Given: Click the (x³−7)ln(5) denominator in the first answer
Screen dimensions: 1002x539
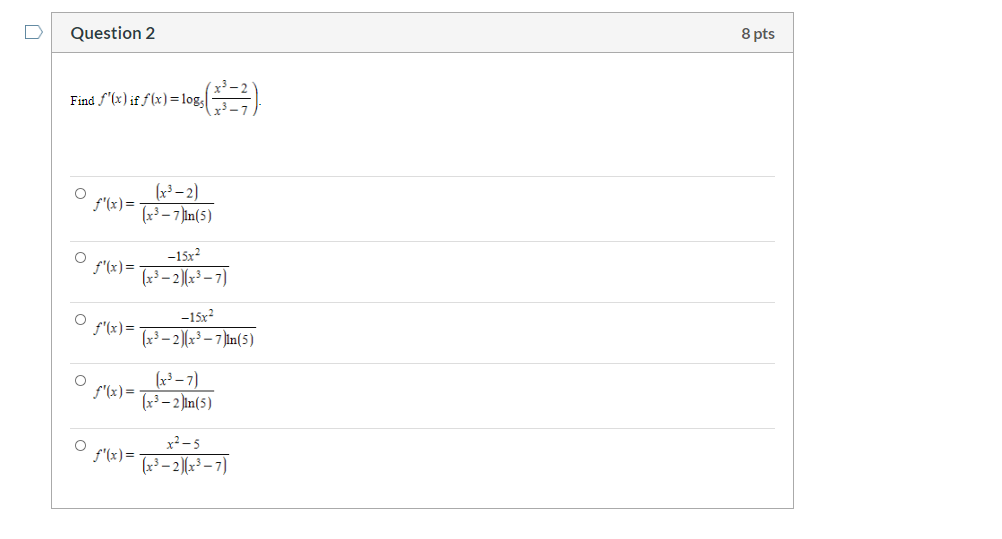Looking at the screenshot, I should [177, 215].
